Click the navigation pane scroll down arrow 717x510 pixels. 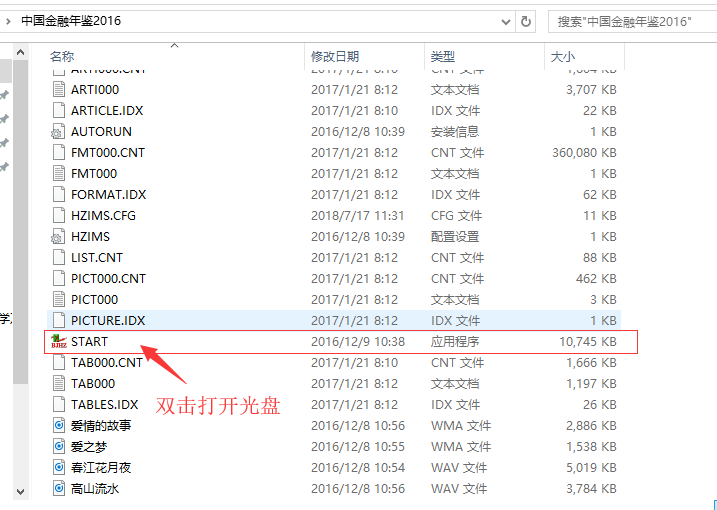(x=20, y=492)
